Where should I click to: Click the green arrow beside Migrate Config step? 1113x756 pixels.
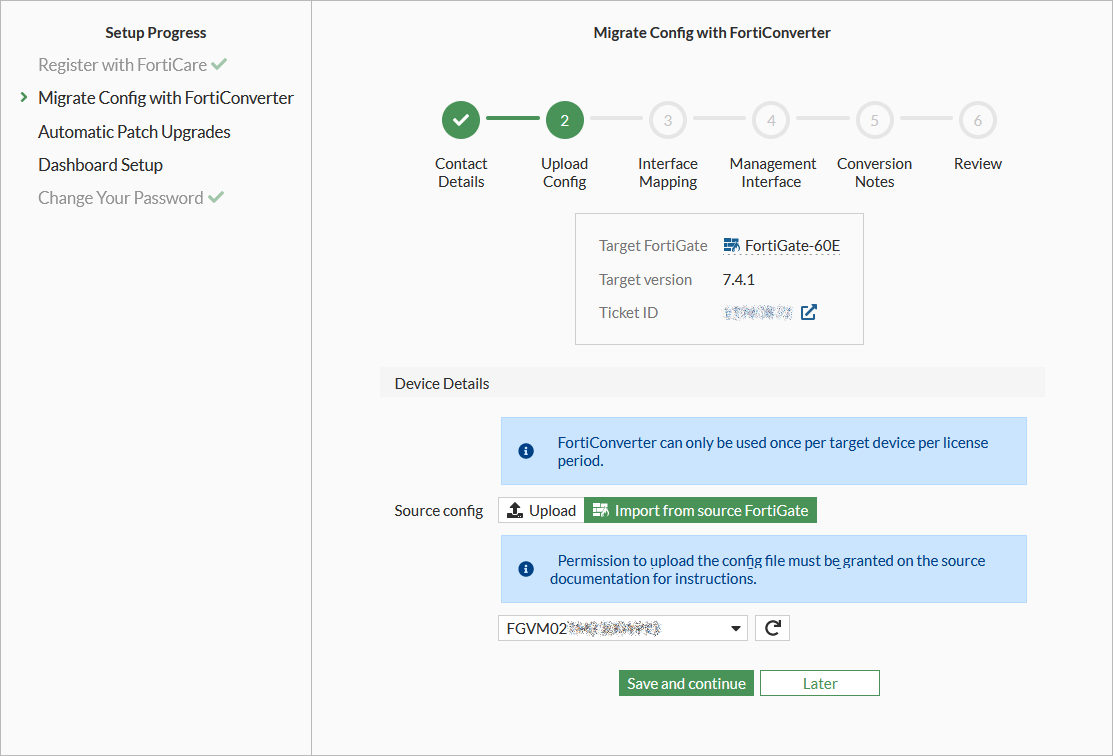(x=22, y=97)
